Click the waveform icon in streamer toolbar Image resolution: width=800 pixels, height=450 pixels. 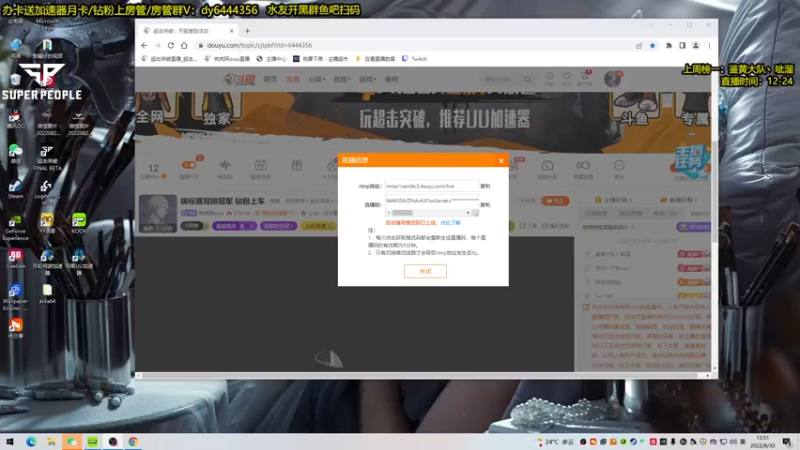(x=225, y=168)
